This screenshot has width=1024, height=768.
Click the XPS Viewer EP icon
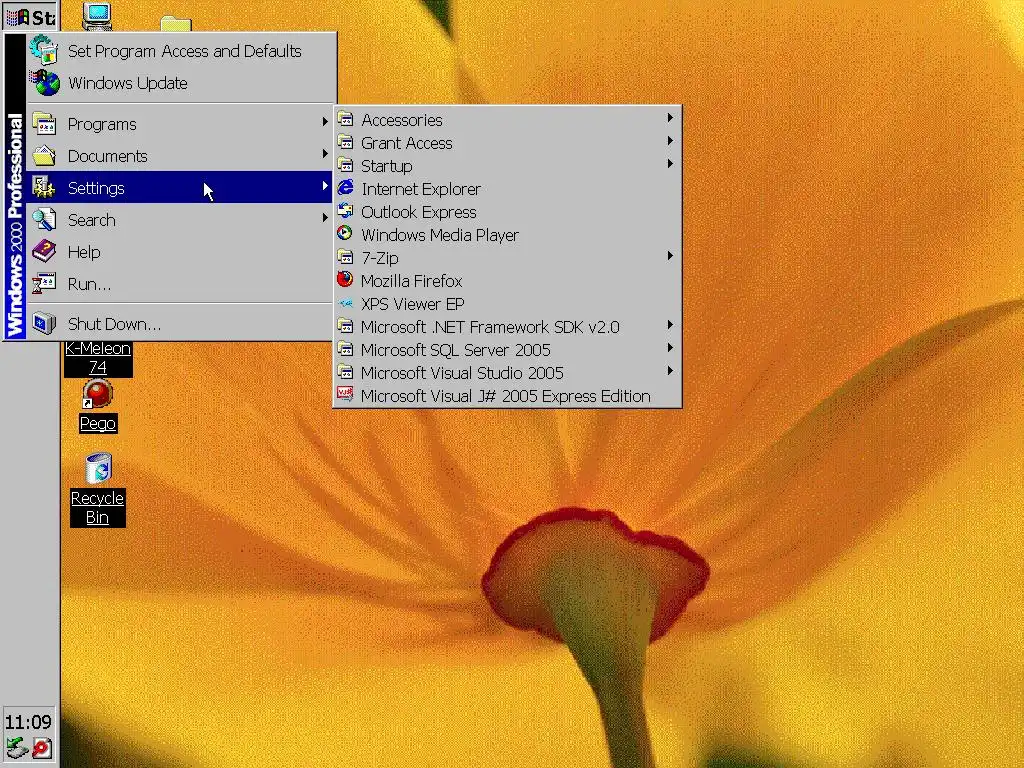tap(345, 303)
